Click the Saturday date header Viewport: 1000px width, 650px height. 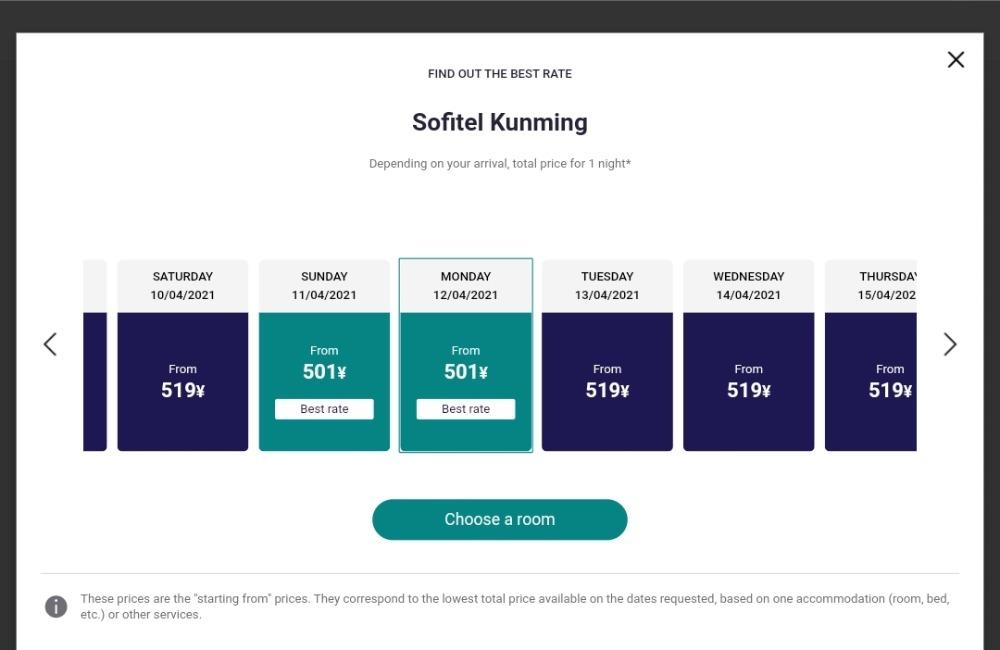coord(182,286)
